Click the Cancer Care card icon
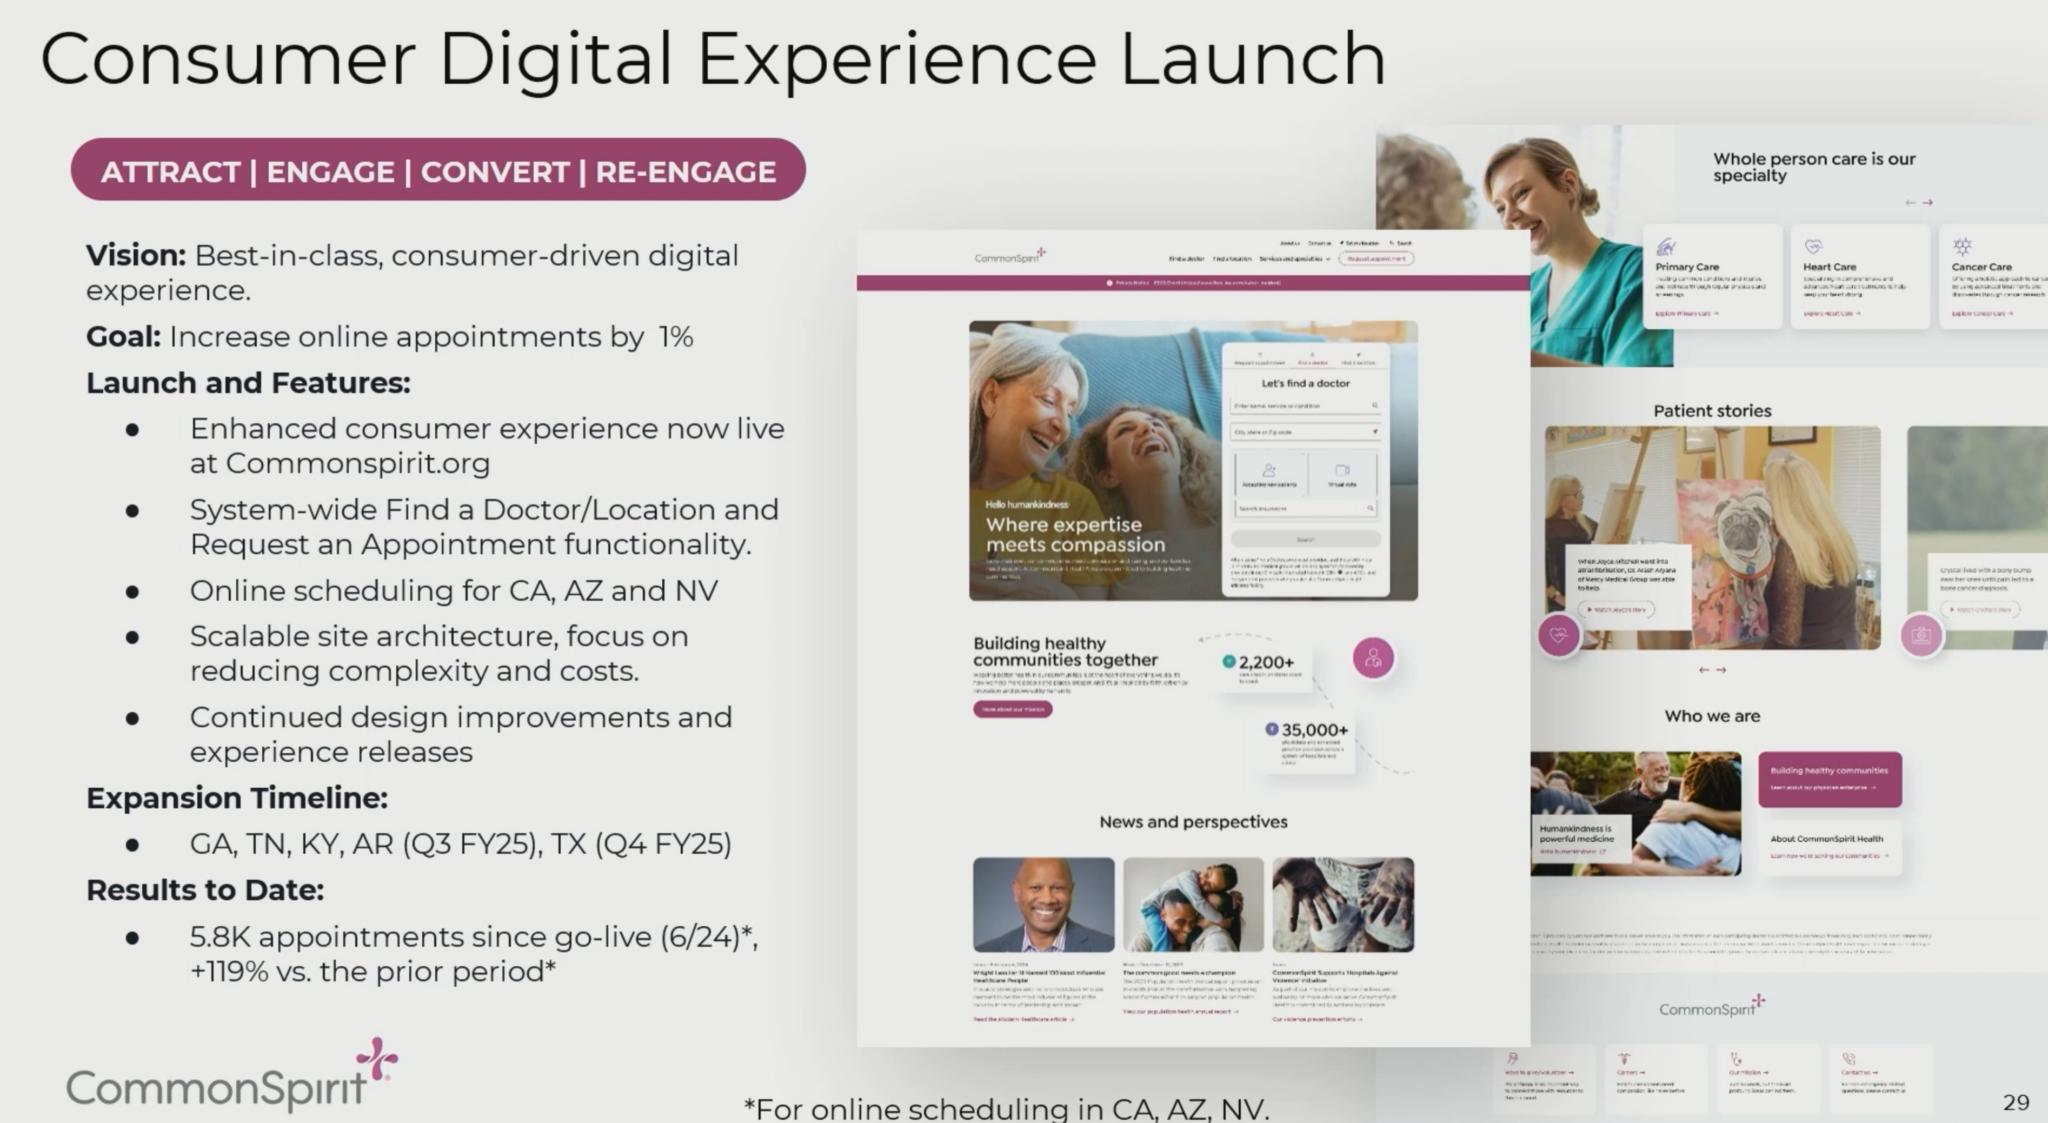The width and height of the screenshot is (2048, 1123). point(1962,246)
